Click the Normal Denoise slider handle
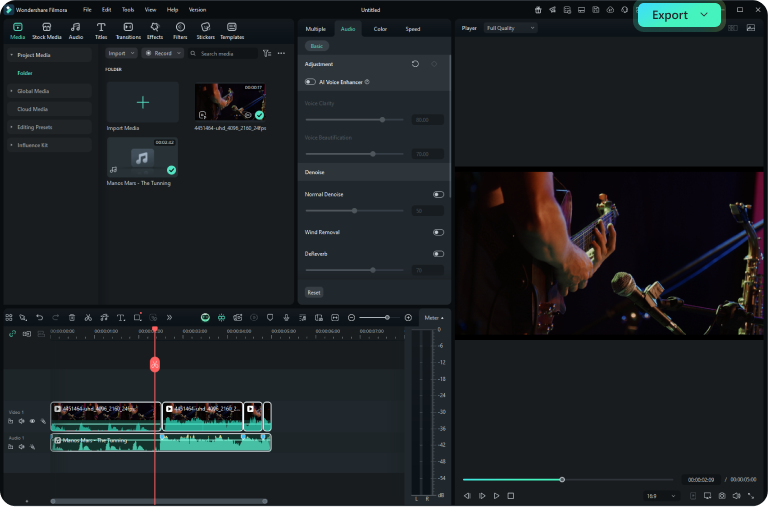This screenshot has height=507, width=768. (x=354, y=211)
